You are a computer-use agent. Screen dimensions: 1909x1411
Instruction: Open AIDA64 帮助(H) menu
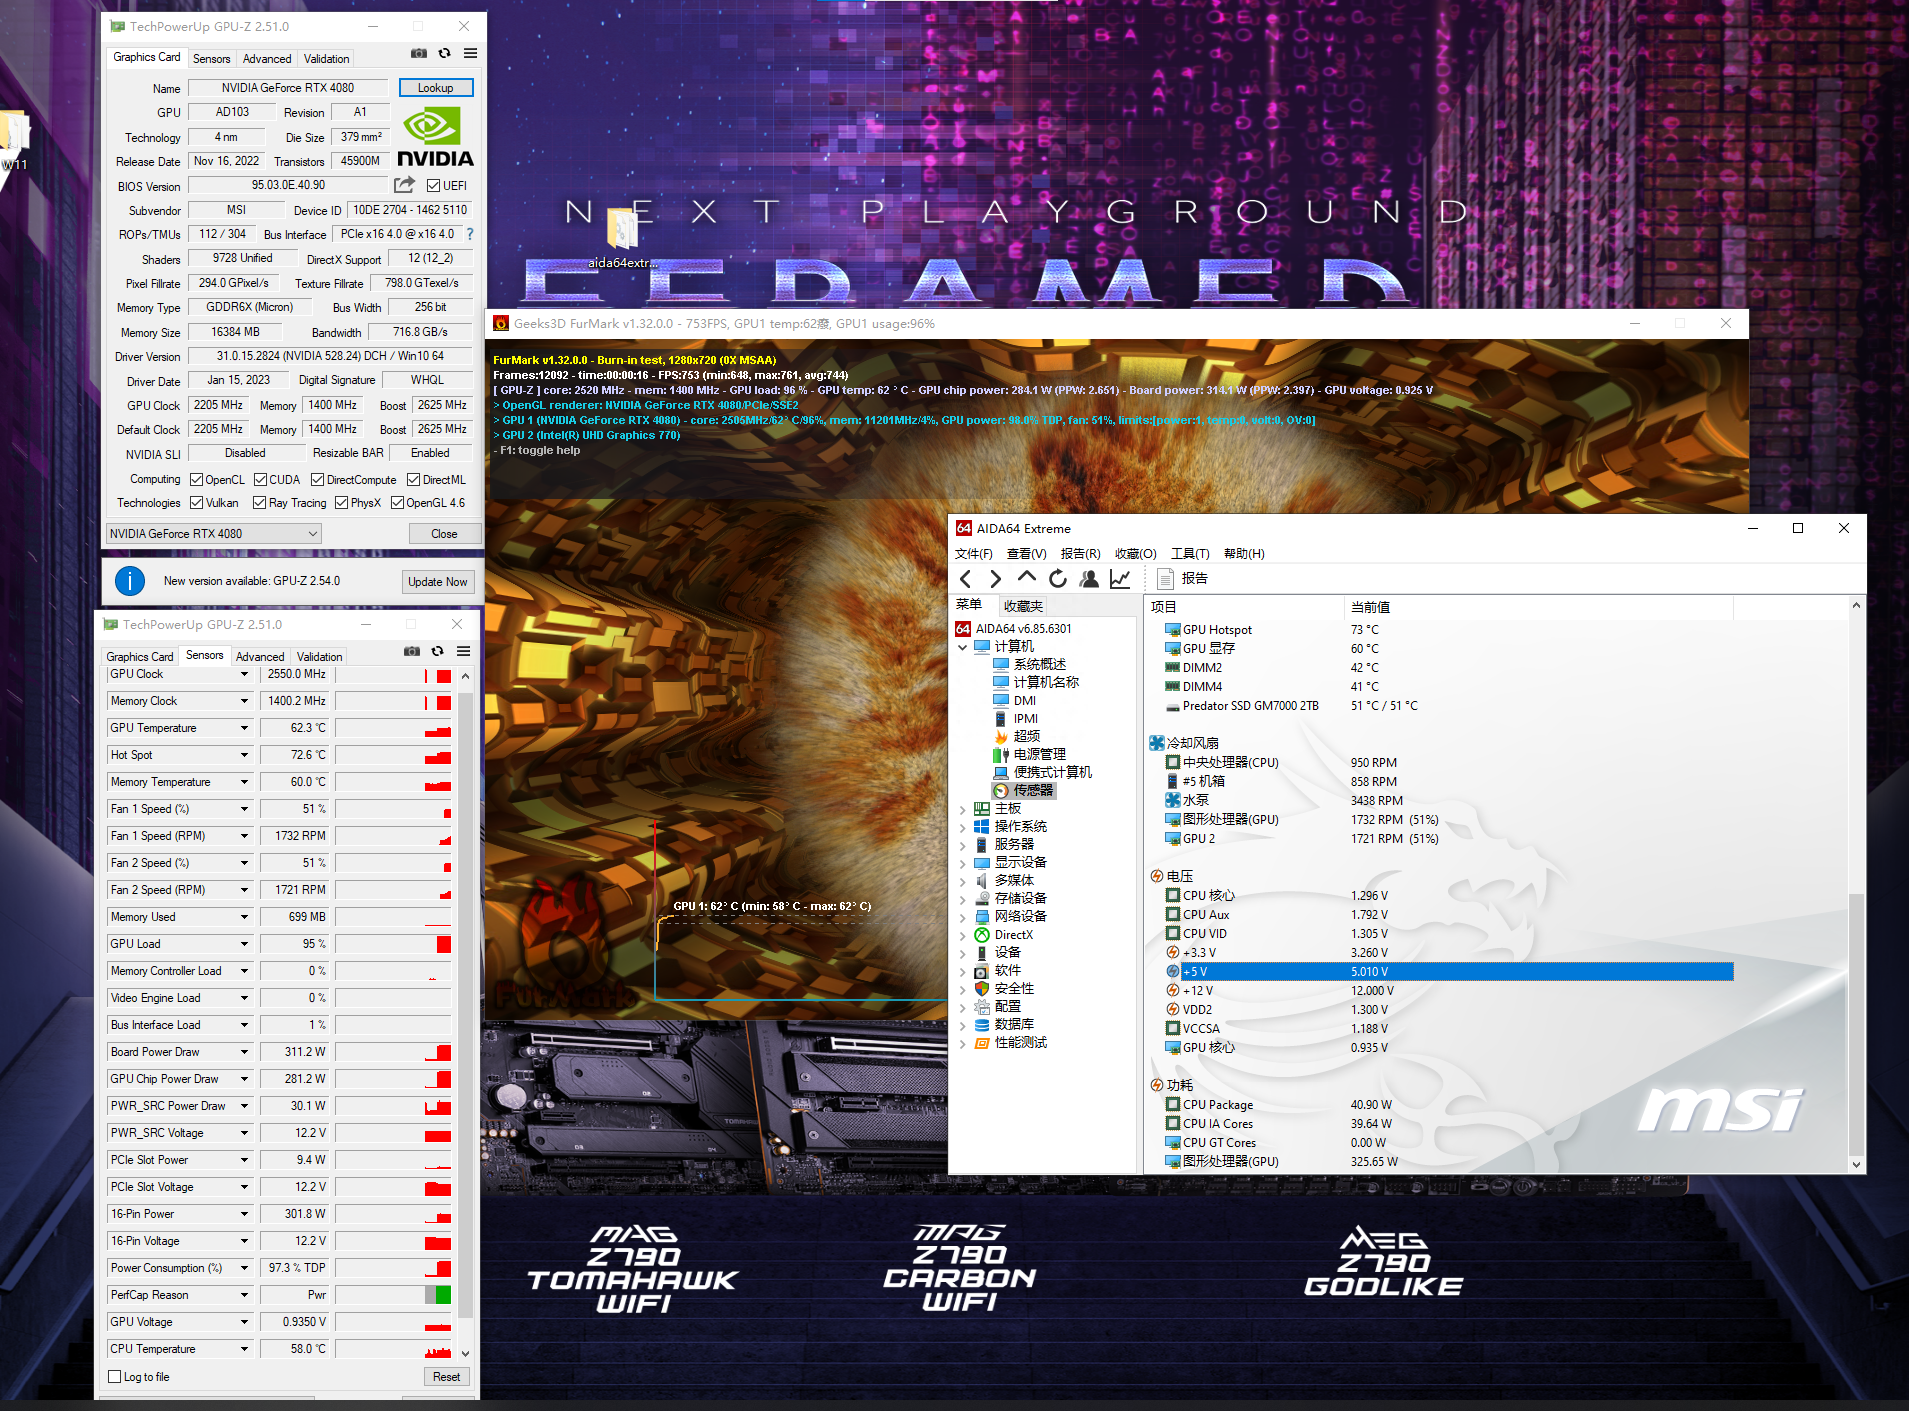click(1244, 554)
